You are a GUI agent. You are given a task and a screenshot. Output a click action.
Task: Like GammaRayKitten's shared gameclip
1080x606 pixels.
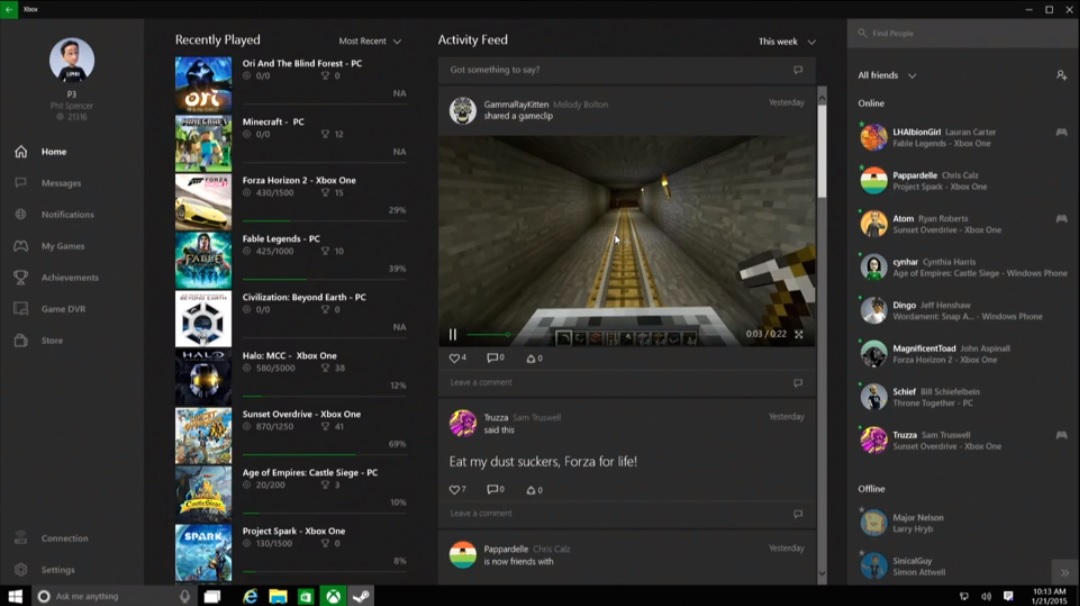(x=457, y=358)
